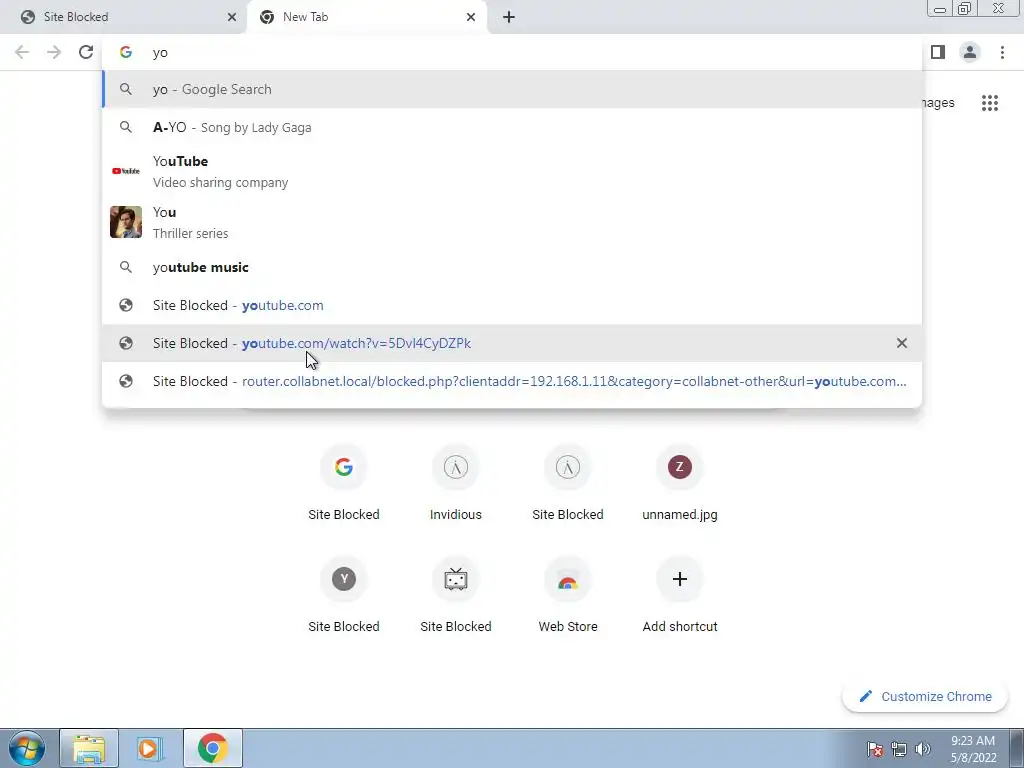Viewport: 1024px width, 768px height.
Task: Open the volume speaker tray icon
Action: [922, 749]
